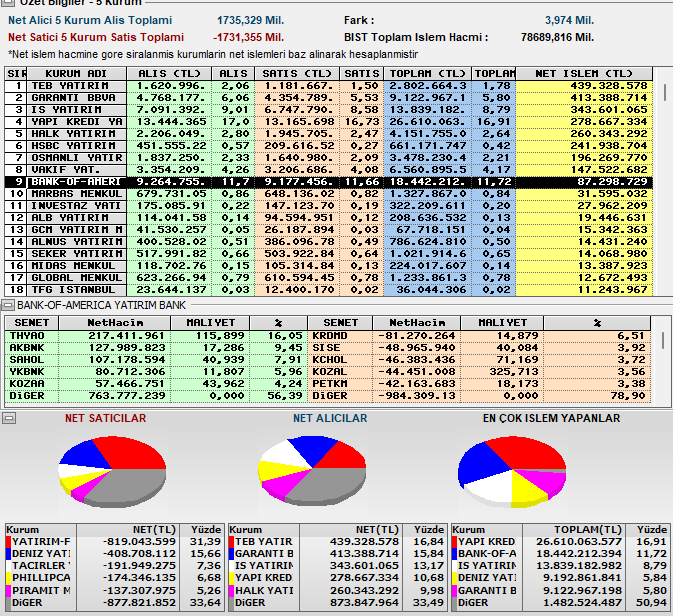Click red swatch next to TEB YATIR
The height and width of the screenshot is (616, 673).
pyautogui.click(x=232, y=542)
